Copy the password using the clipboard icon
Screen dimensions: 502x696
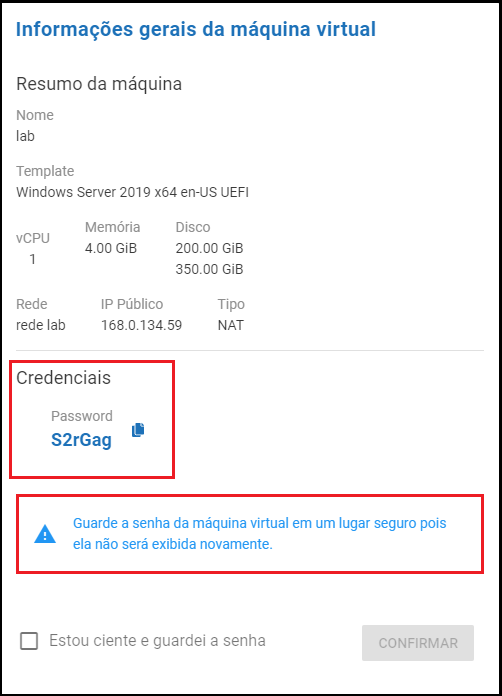(138, 430)
